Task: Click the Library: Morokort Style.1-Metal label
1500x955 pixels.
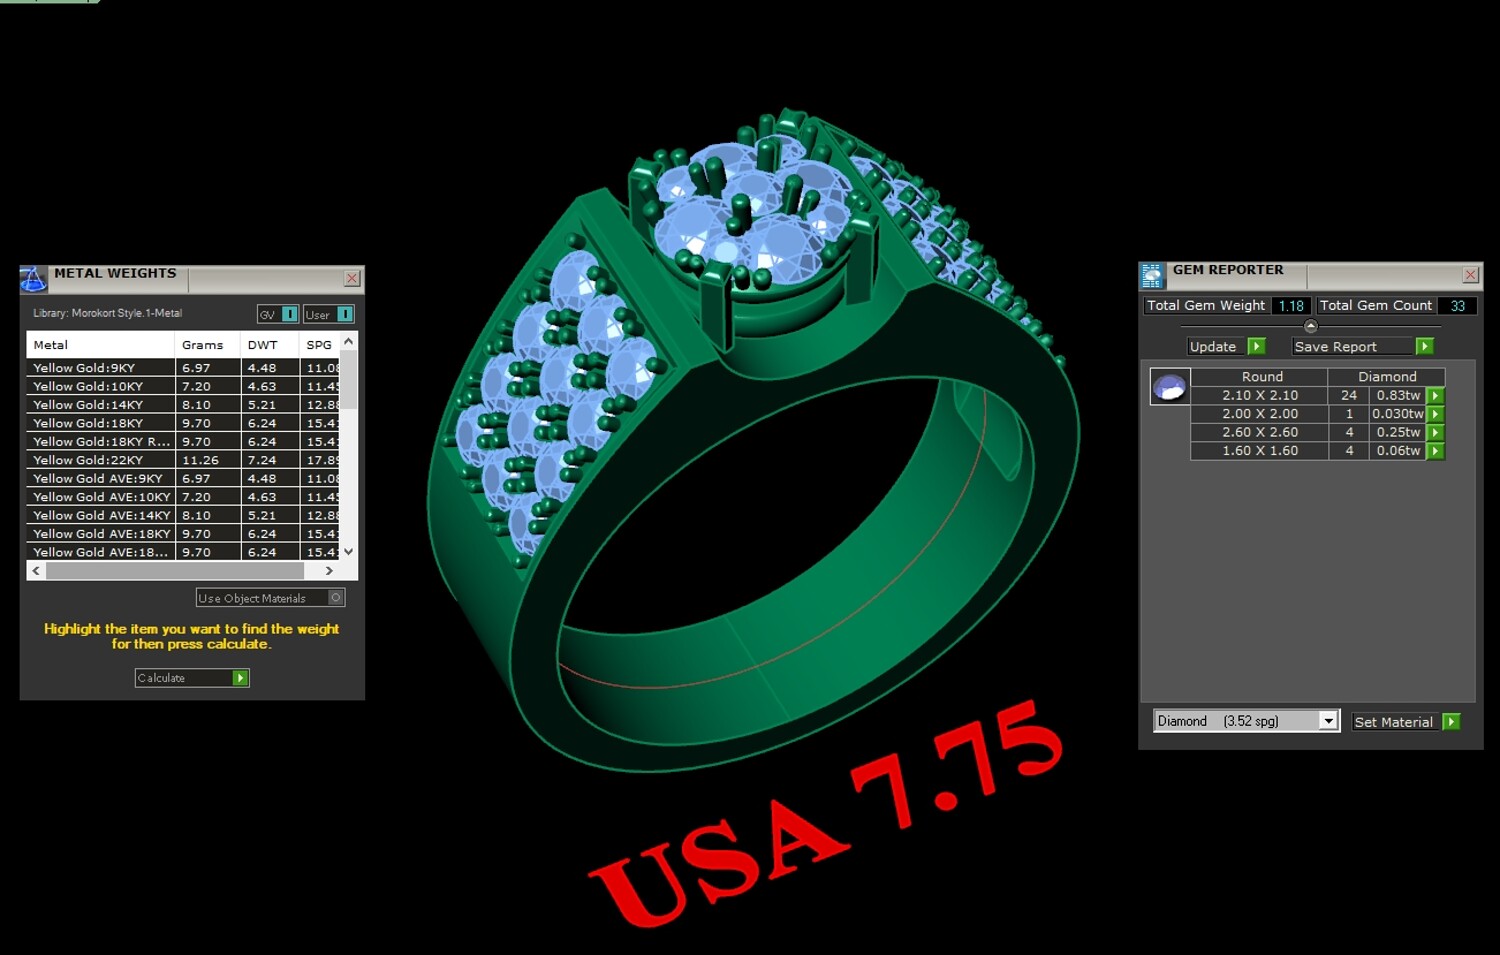Action: [108, 314]
